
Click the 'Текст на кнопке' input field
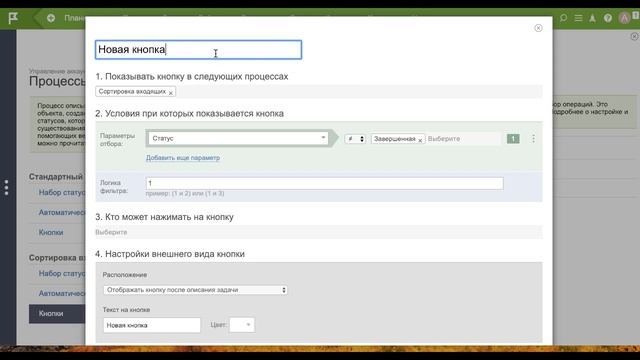click(x=152, y=325)
